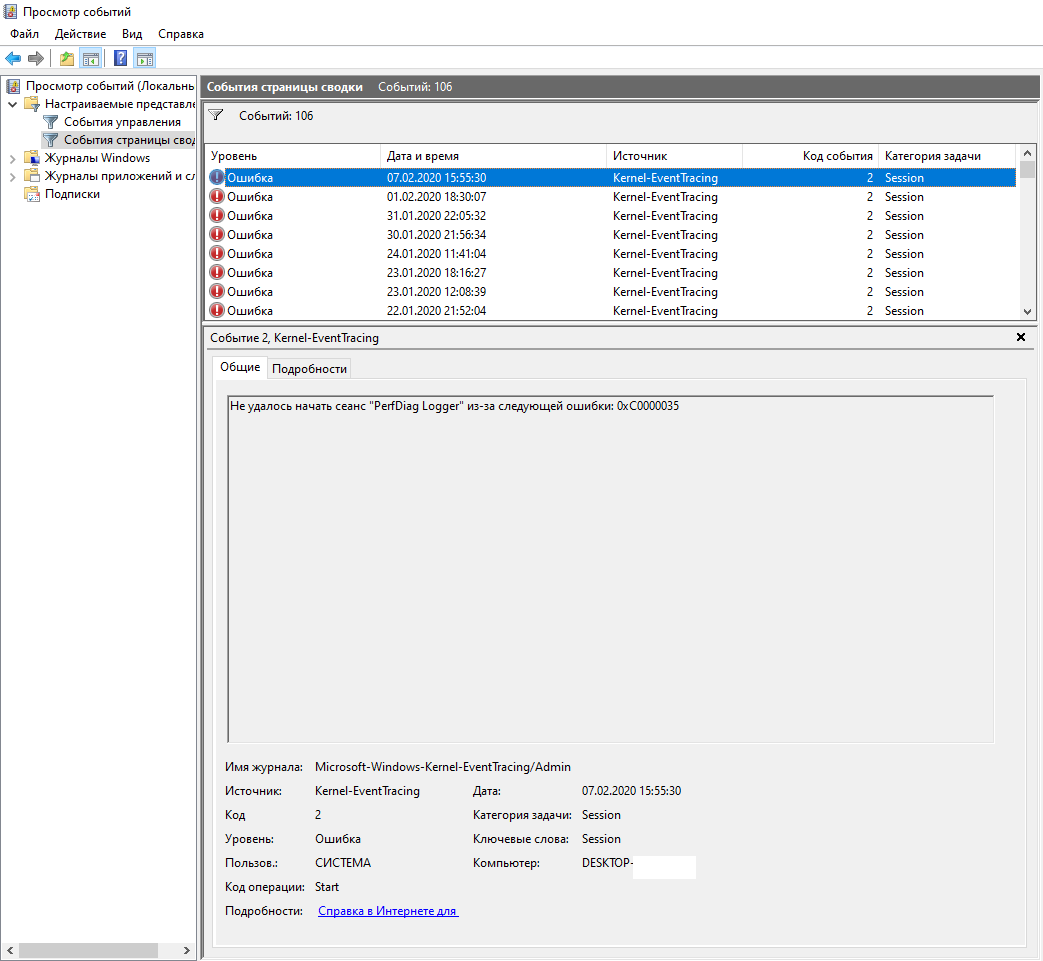Expand the Журналы Windows tree node
This screenshot has width=1043, height=961.
tap(13, 158)
